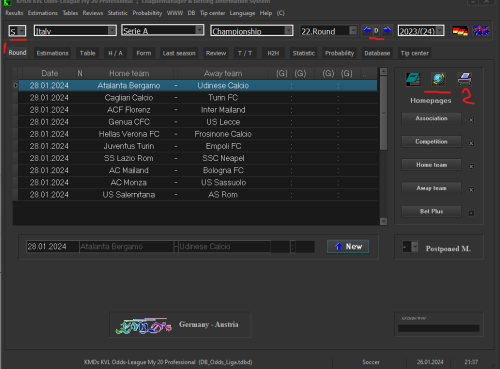This screenshot has height=369, width=500.
Task: Toggle the checkbox beside Competition
Action: tap(471, 143)
